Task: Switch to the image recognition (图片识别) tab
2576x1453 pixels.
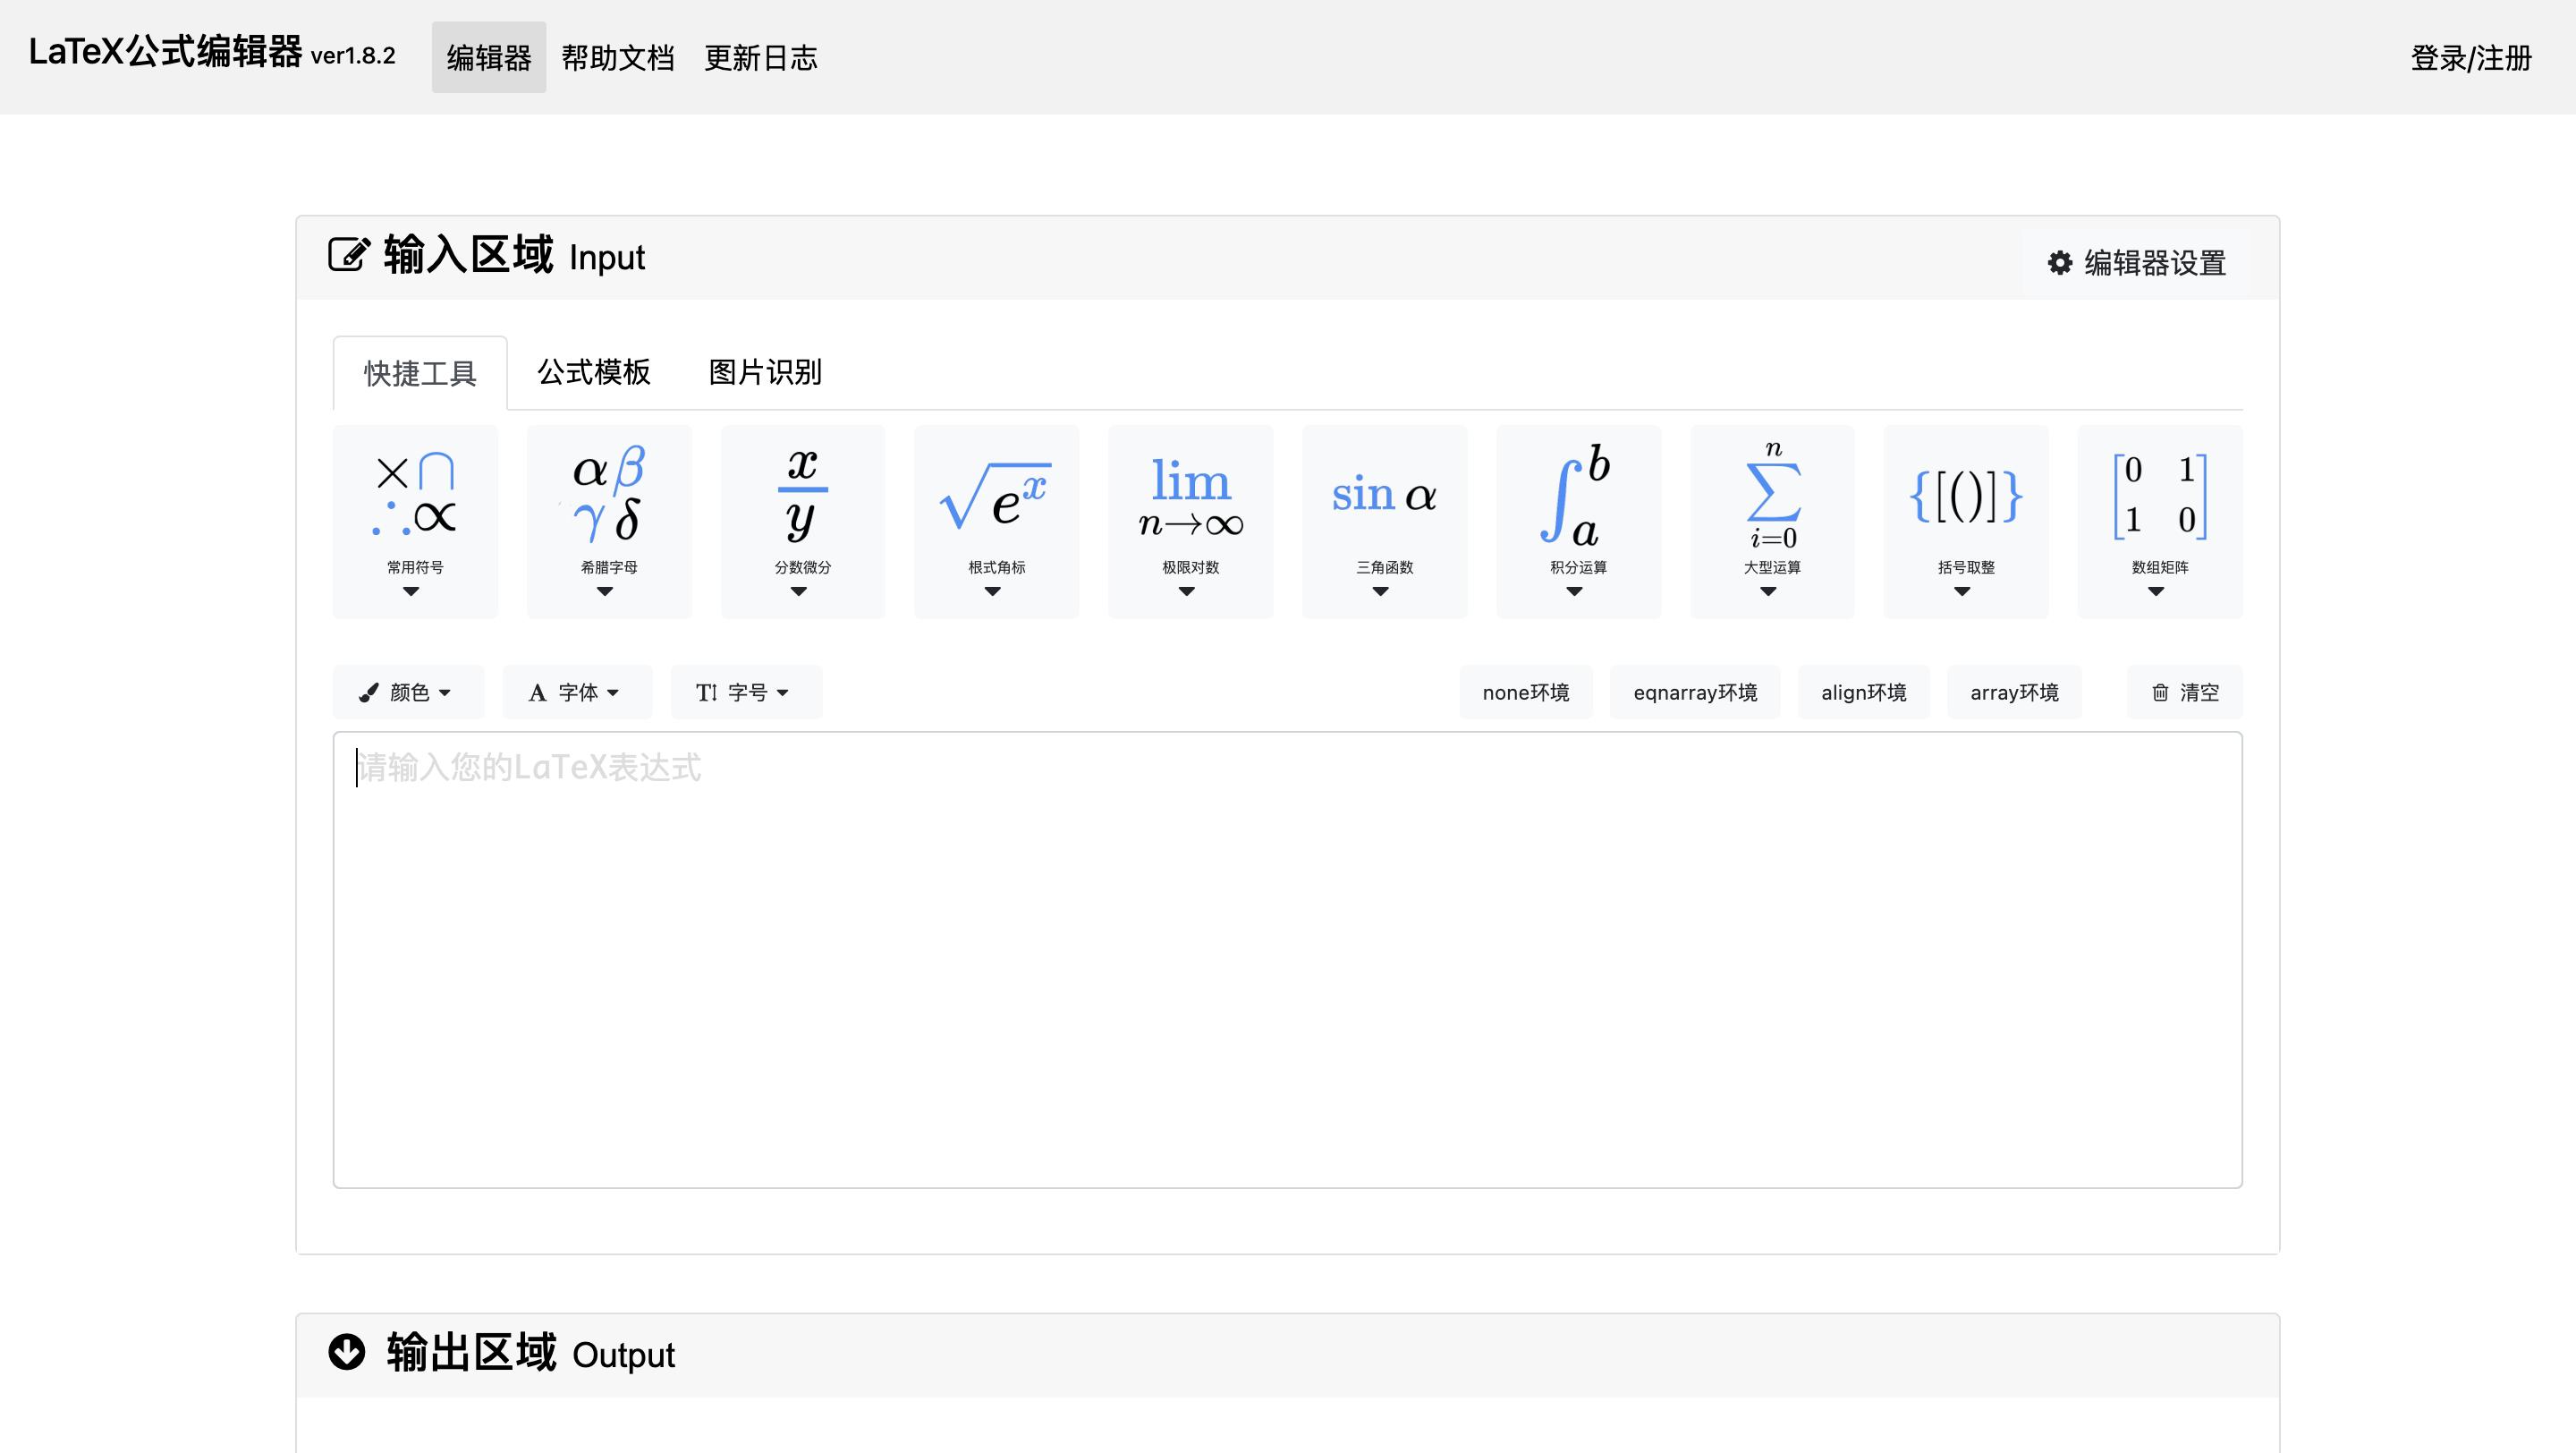Action: click(x=765, y=372)
